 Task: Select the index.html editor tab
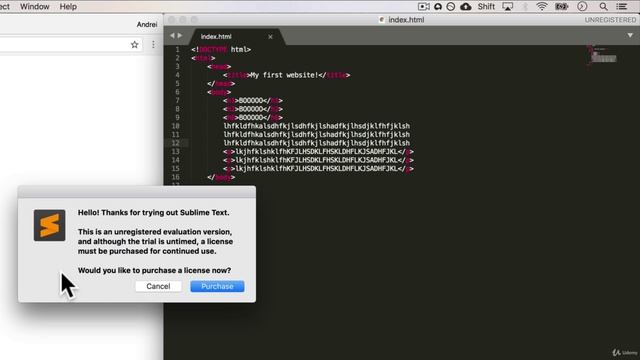pos(236,37)
